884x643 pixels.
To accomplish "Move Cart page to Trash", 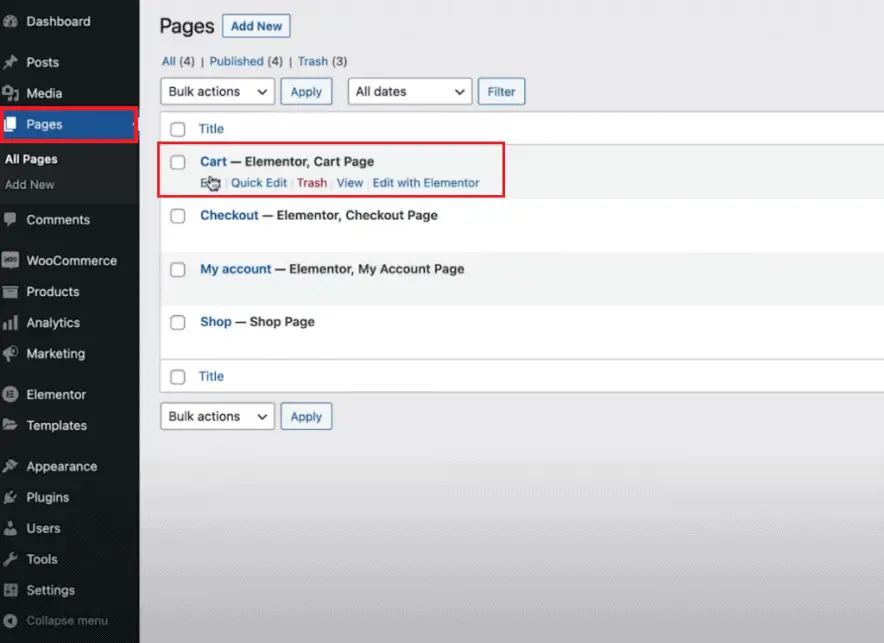I will pyautogui.click(x=312, y=183).
